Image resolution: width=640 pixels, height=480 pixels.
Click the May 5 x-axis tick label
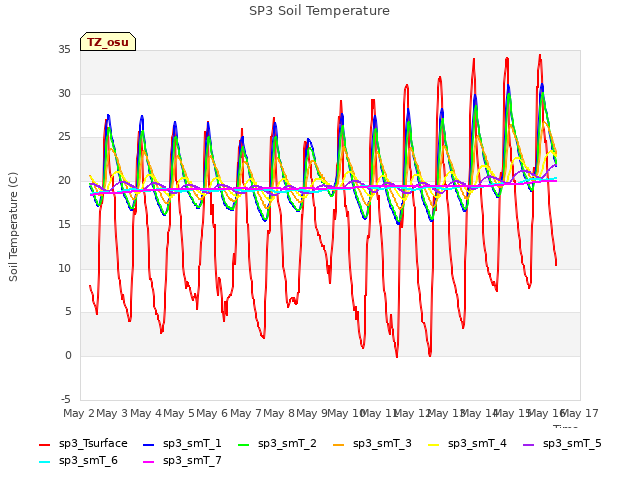point(179,413)
